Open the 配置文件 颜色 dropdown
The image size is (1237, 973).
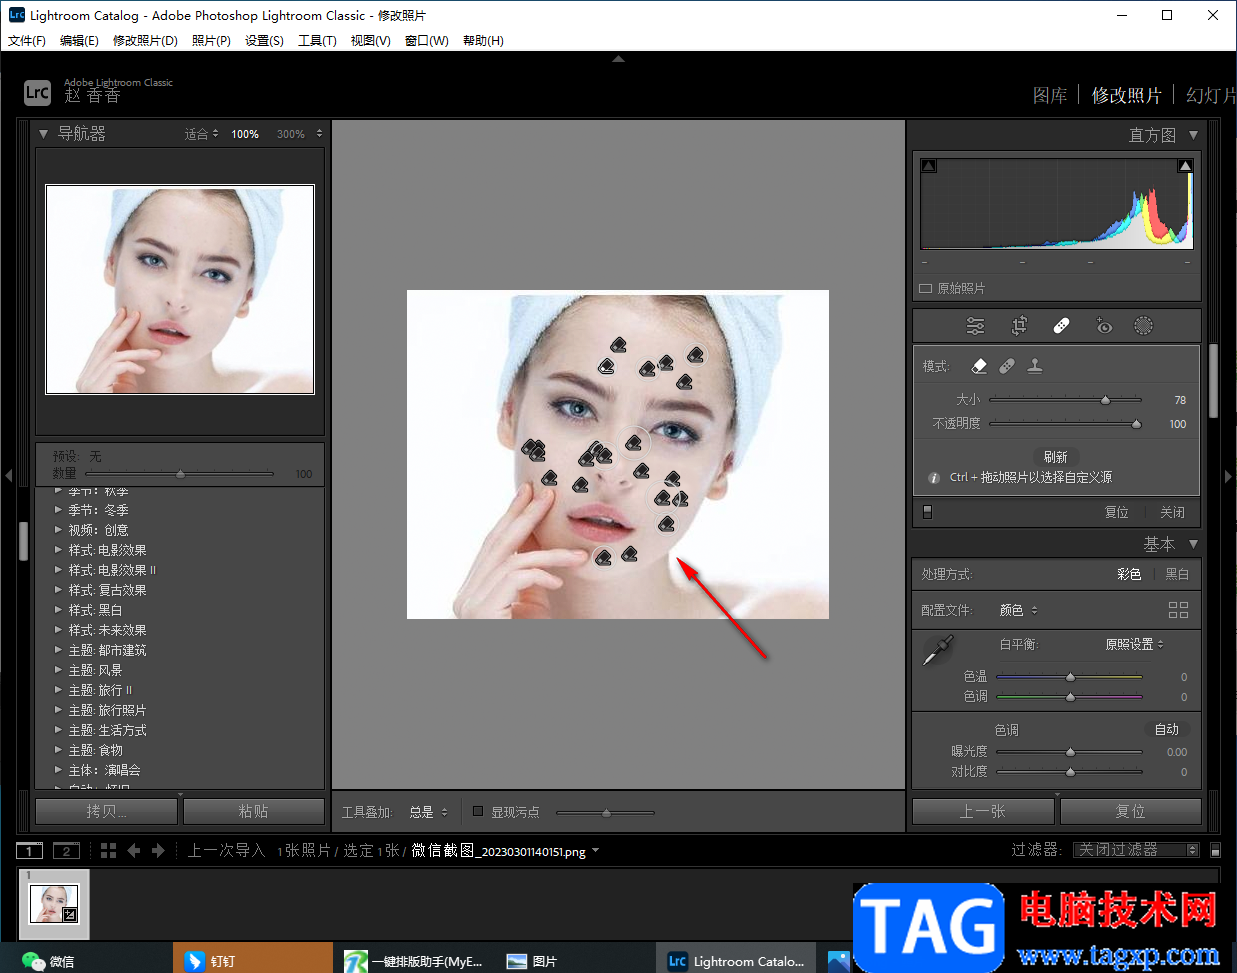pos(1019,610)
